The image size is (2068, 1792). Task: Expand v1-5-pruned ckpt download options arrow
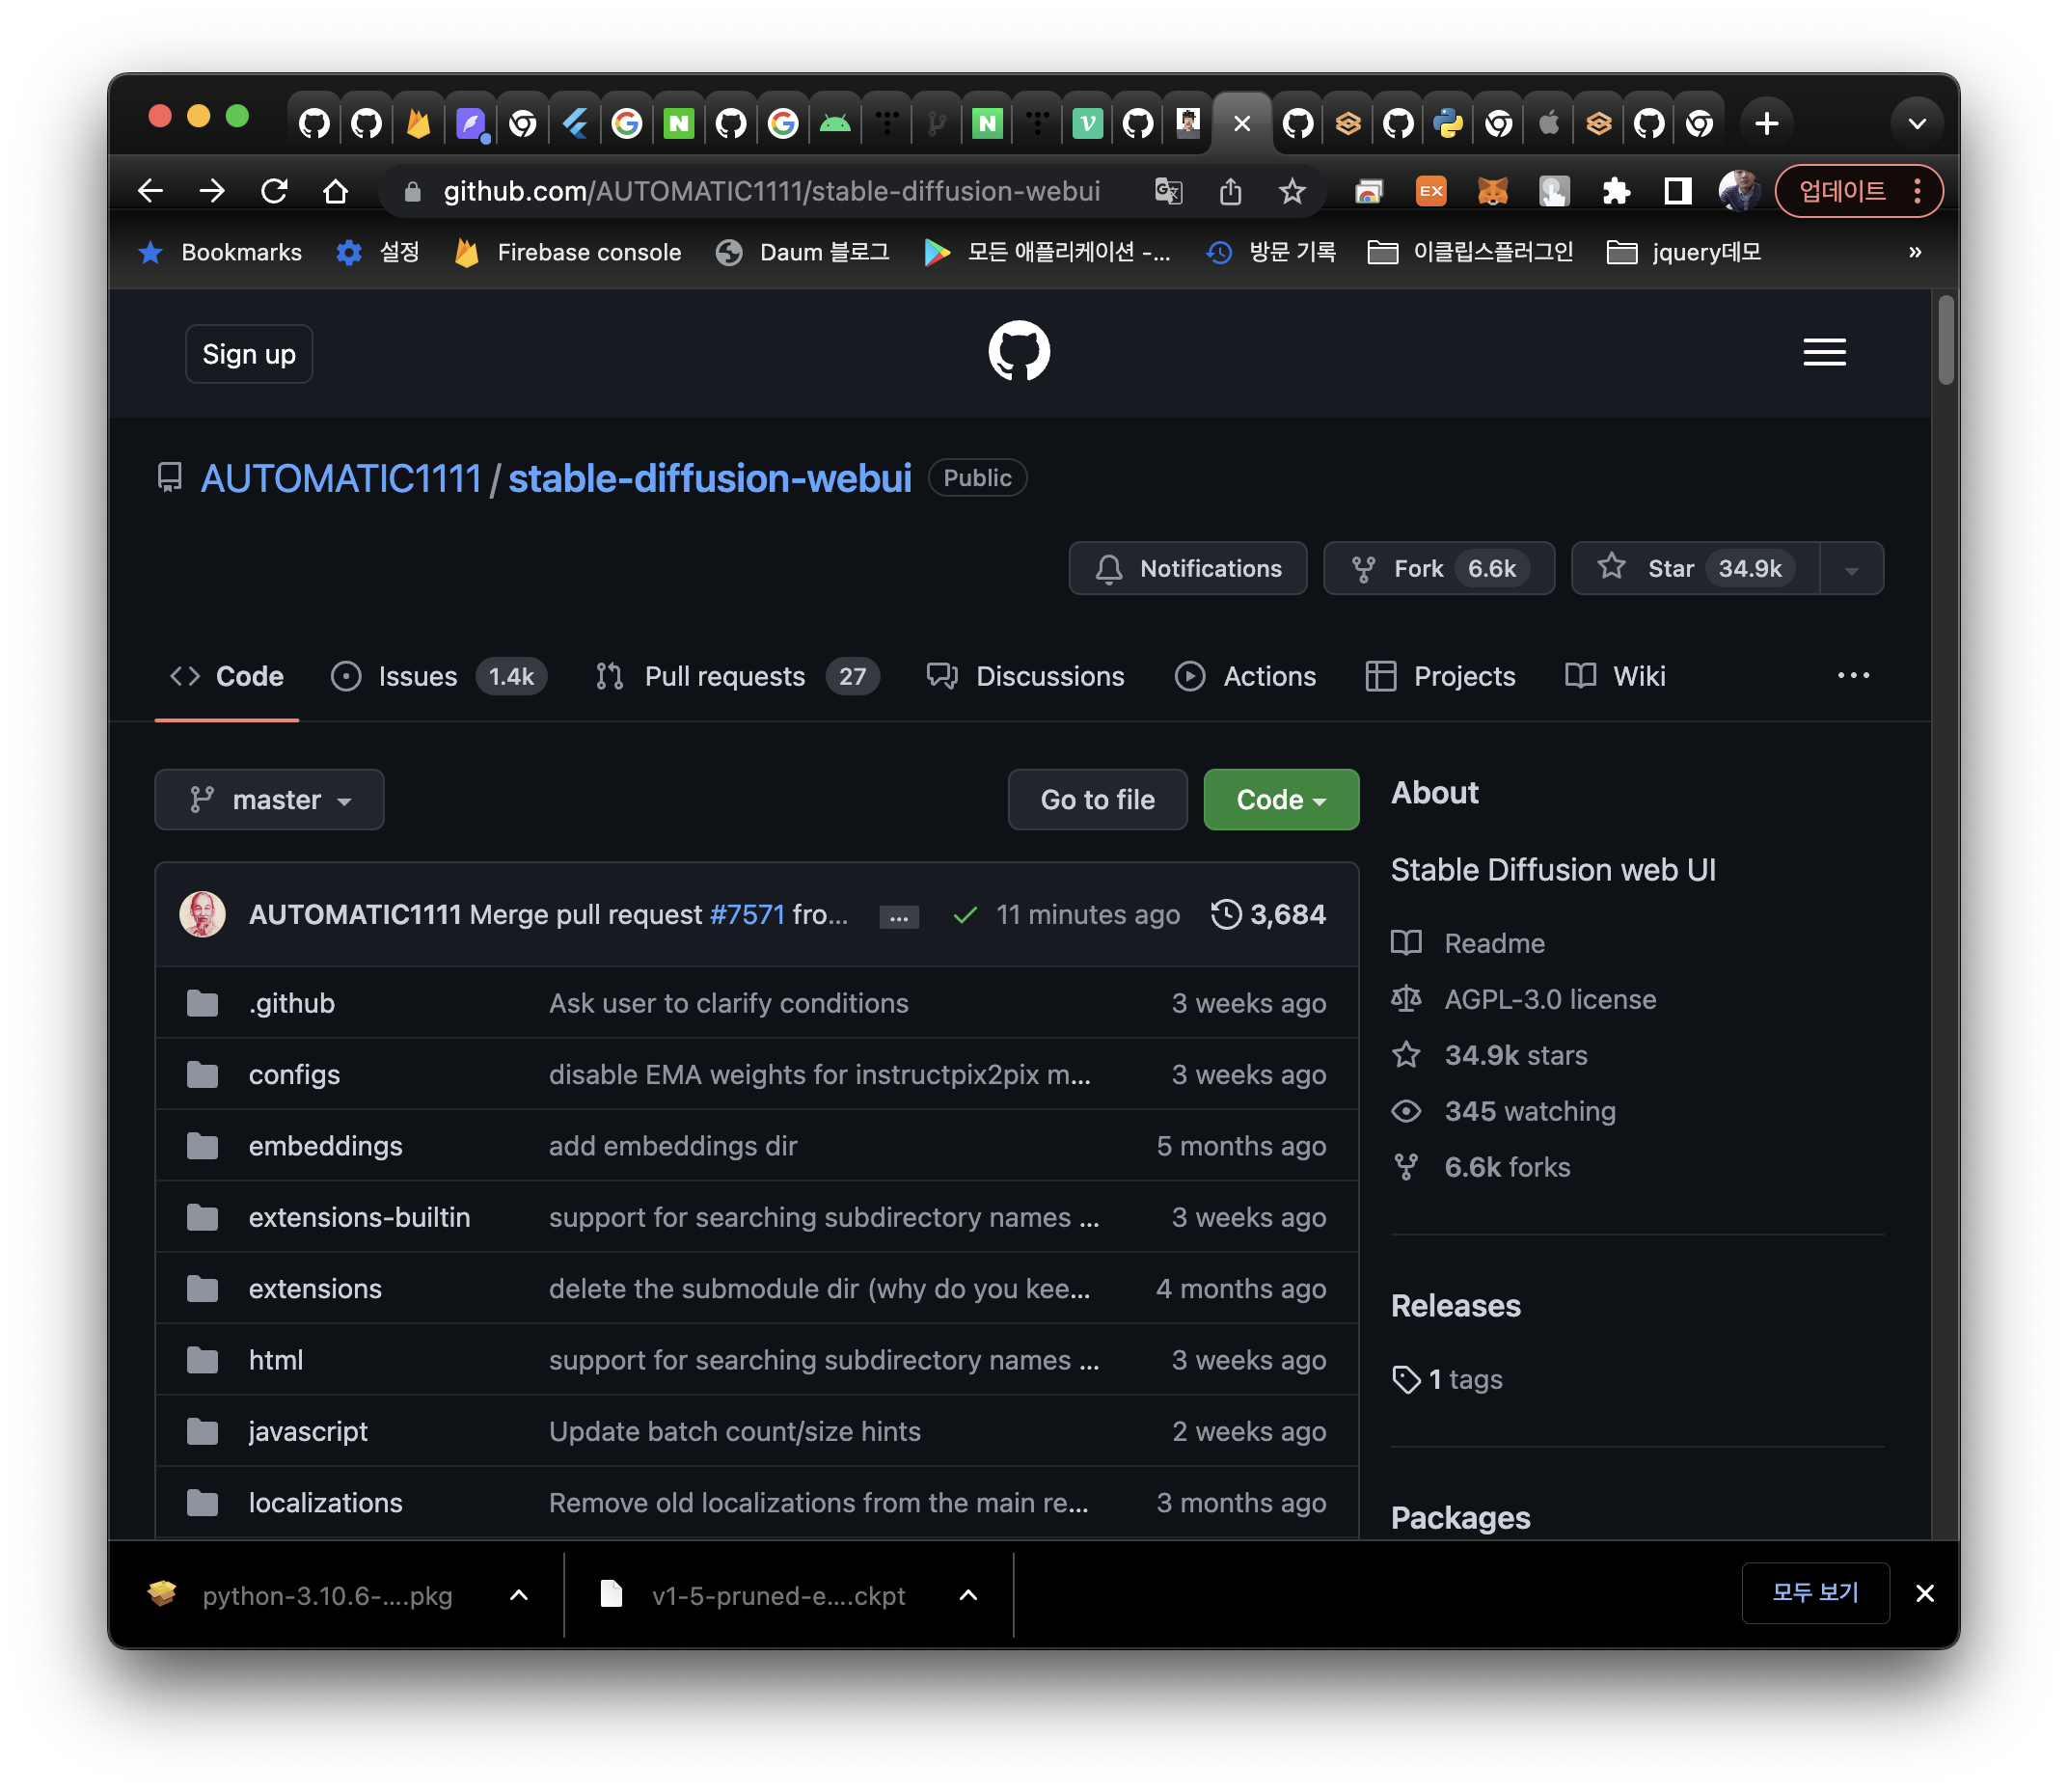pos(968,1595)
